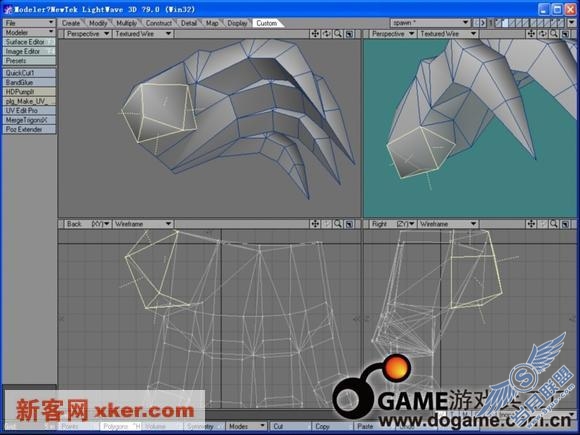The width and height of the screenshot is (580, 435).
Task: Switch to the Multiply tab
Action: [127, 23]
